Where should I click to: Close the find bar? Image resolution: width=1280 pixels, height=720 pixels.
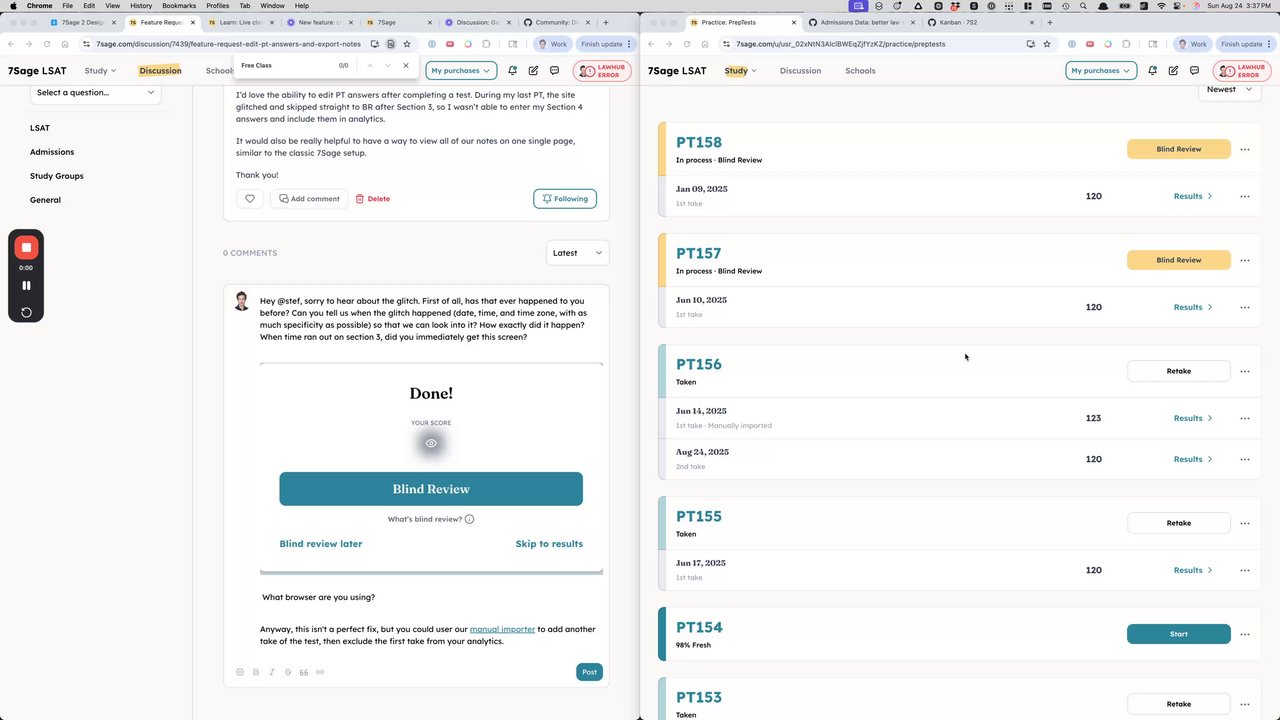[x=406, y=65]
